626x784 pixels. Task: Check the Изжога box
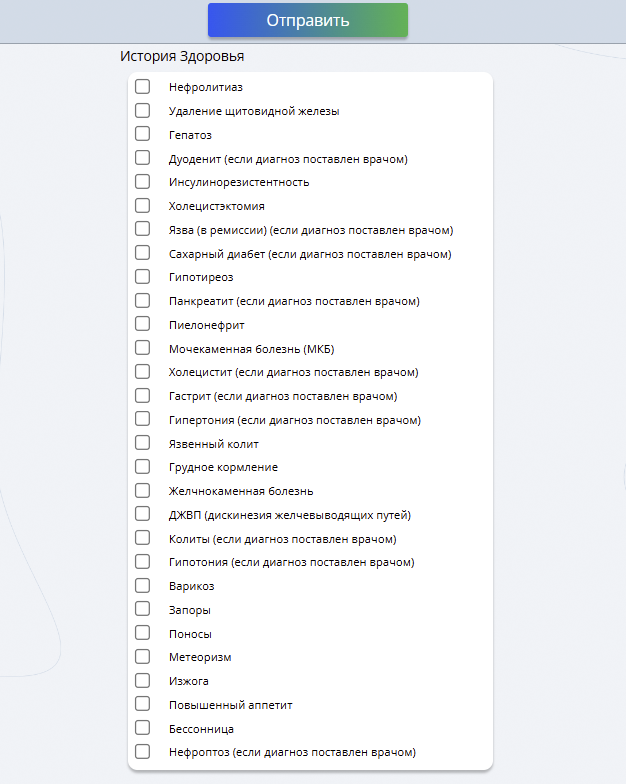point(142,680)
